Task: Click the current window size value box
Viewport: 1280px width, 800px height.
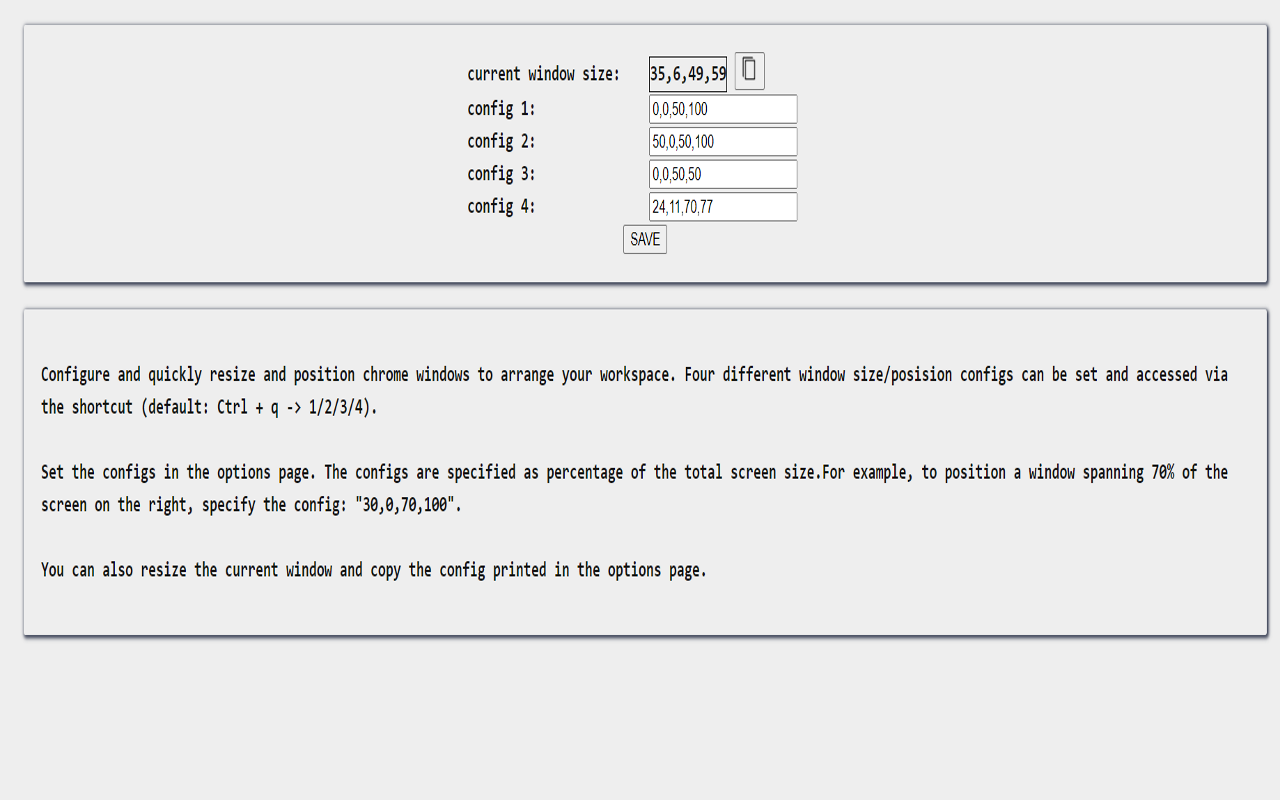Action: (688, 74)
